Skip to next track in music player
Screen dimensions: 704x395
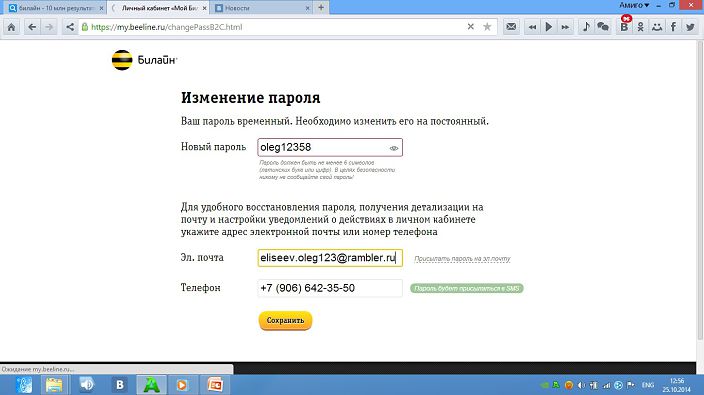(565, 27)
